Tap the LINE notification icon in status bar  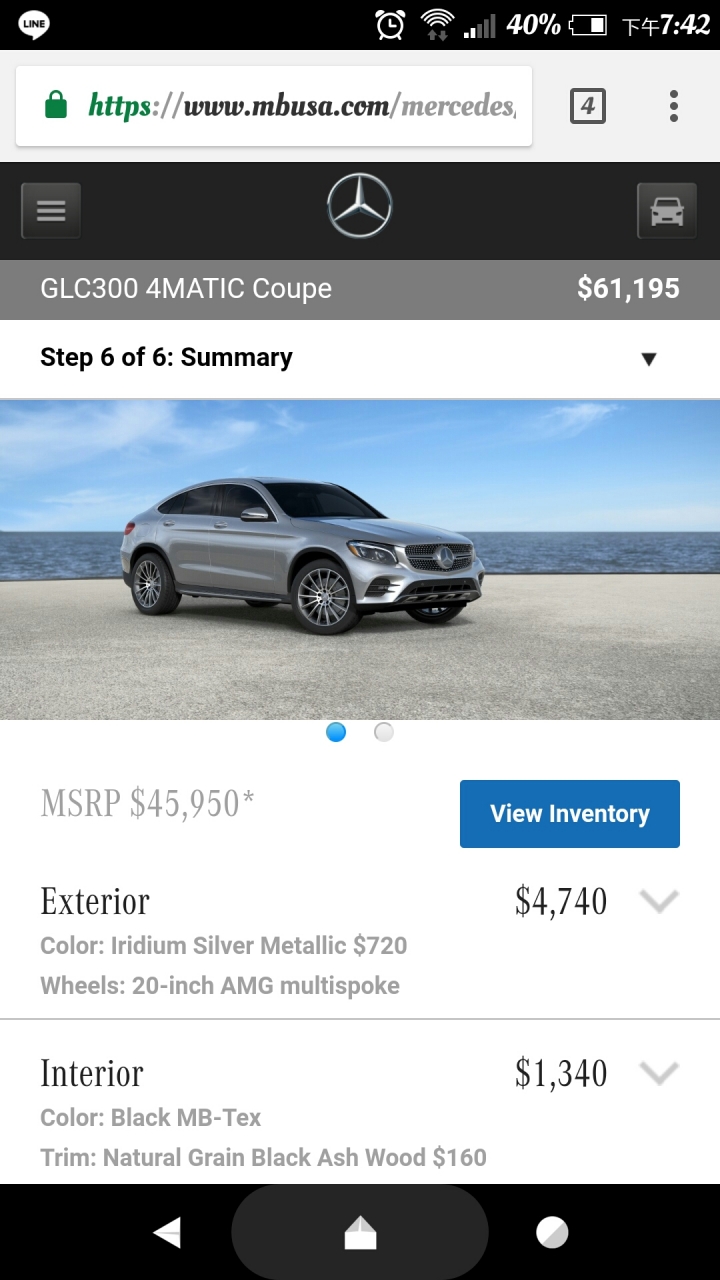click(35, 24)
